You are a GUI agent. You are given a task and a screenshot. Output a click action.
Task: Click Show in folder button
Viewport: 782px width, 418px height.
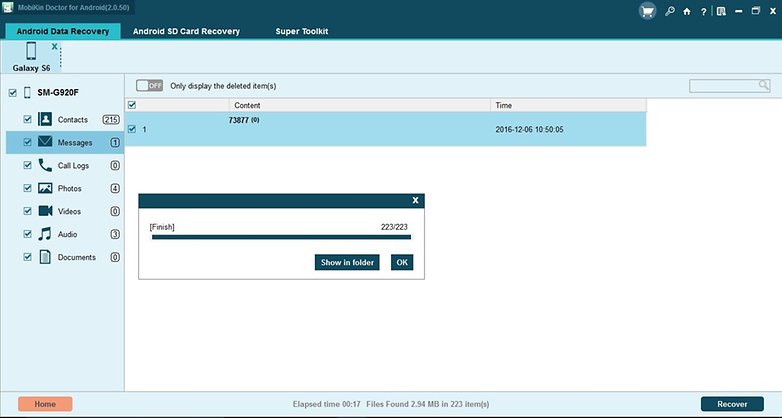[x=346, y=262]
